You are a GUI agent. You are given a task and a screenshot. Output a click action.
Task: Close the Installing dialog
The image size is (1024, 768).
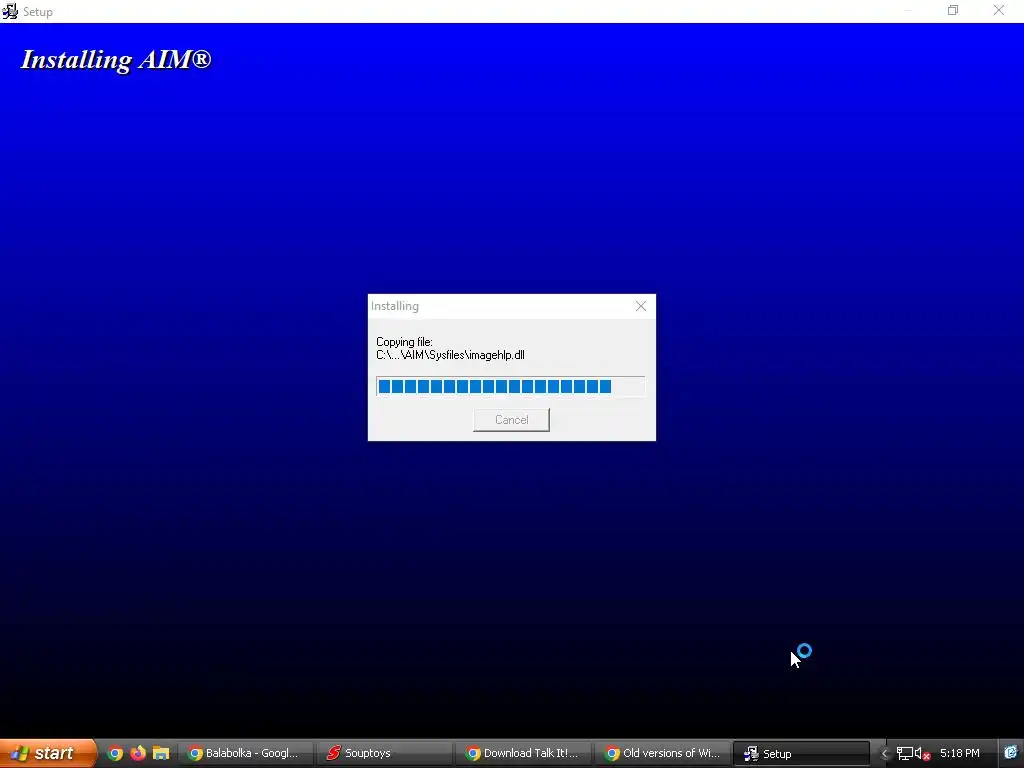tap(641, 306)
